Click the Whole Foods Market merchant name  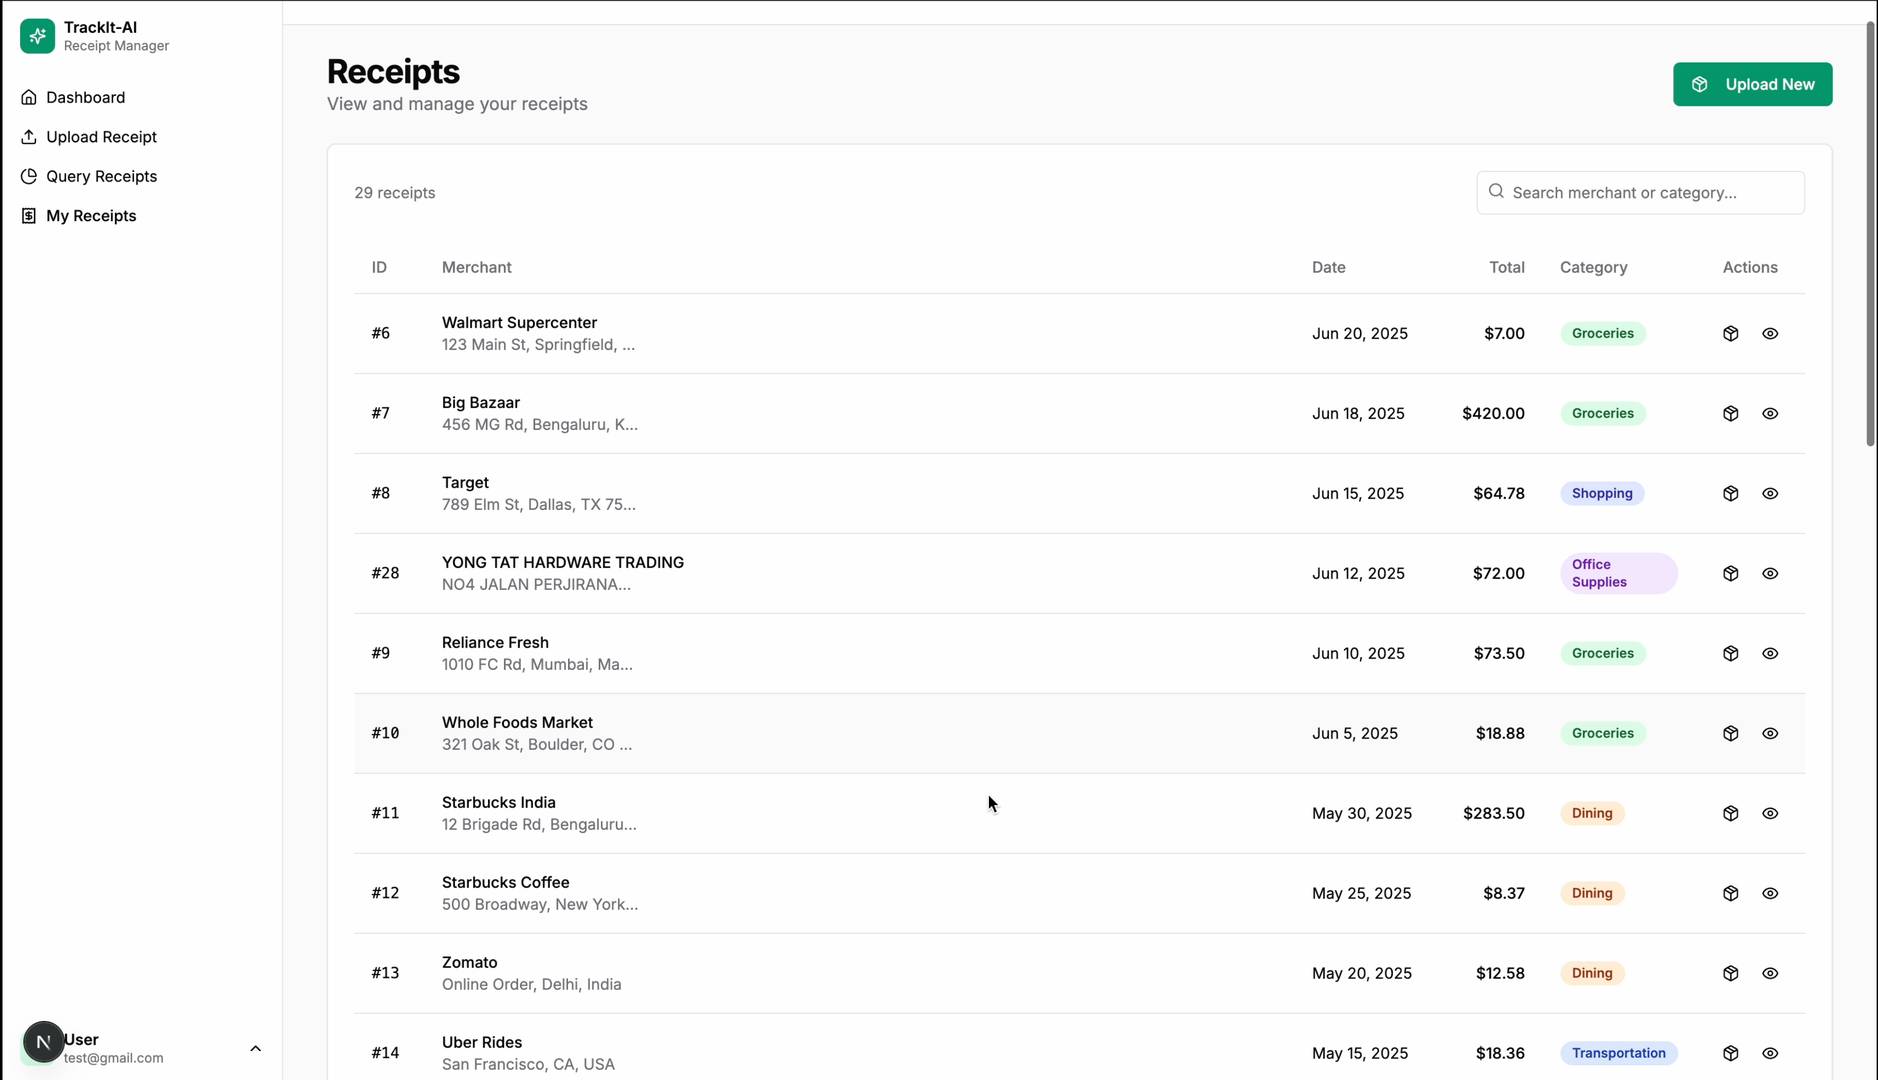click(x=517, y=722)
